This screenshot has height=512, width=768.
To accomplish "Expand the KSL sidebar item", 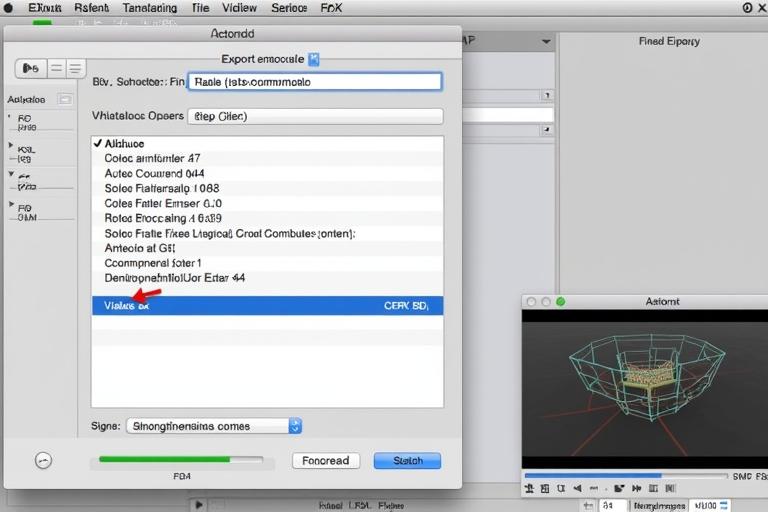I will pyautogui.click(x=11, y=145).
